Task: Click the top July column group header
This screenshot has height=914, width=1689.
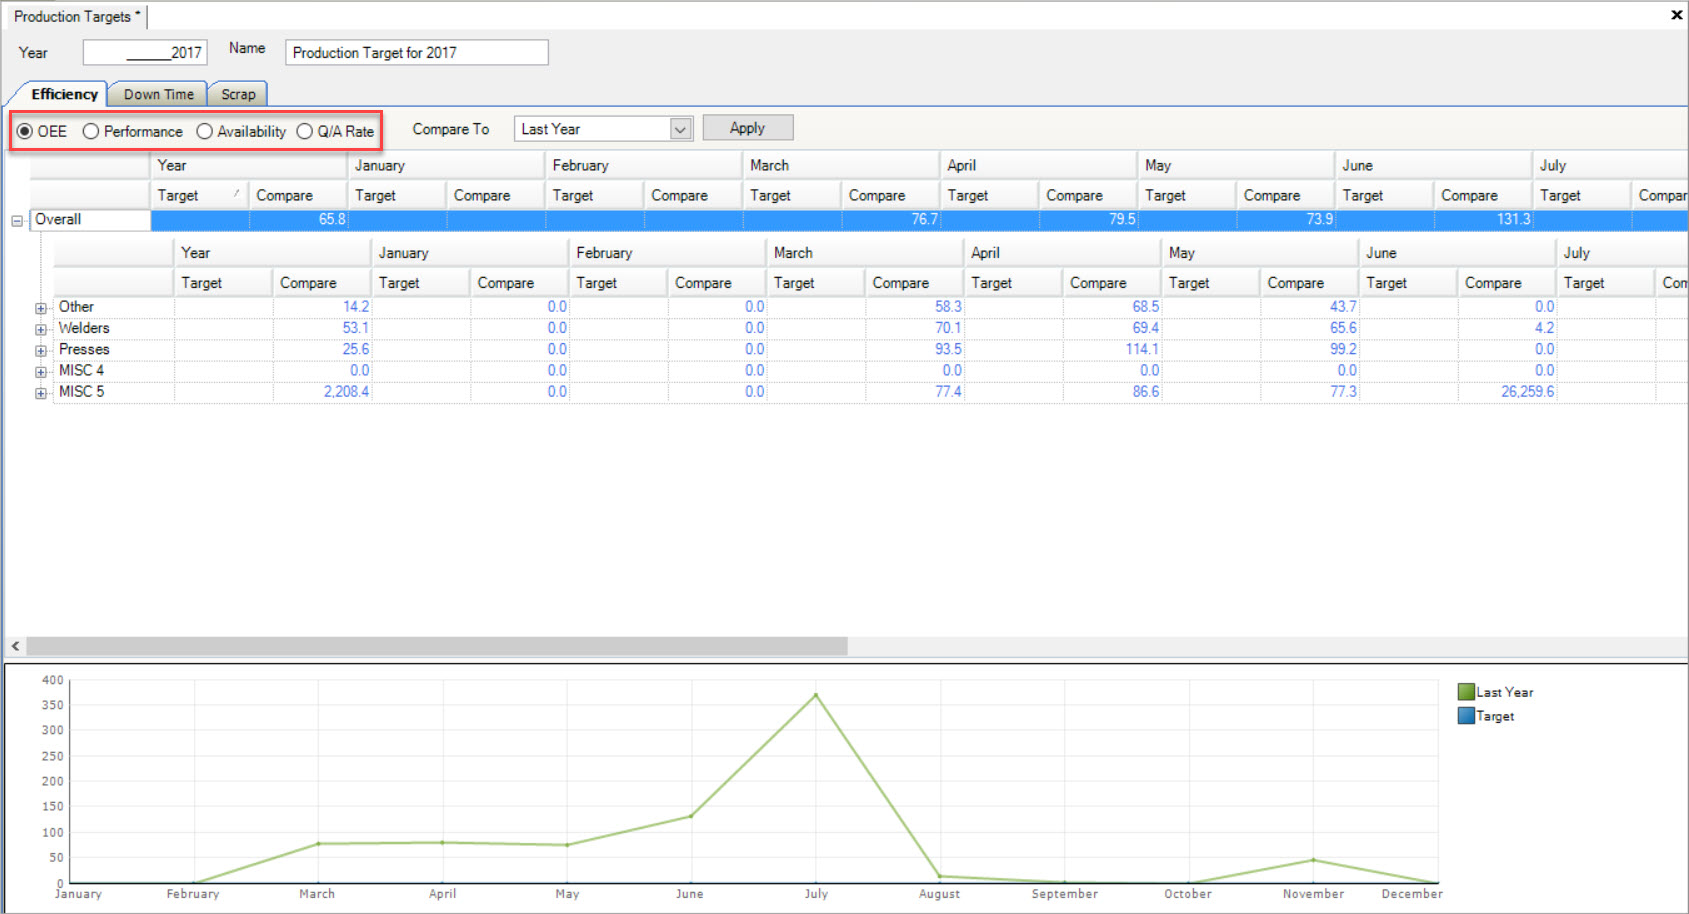Action: 1610,165
